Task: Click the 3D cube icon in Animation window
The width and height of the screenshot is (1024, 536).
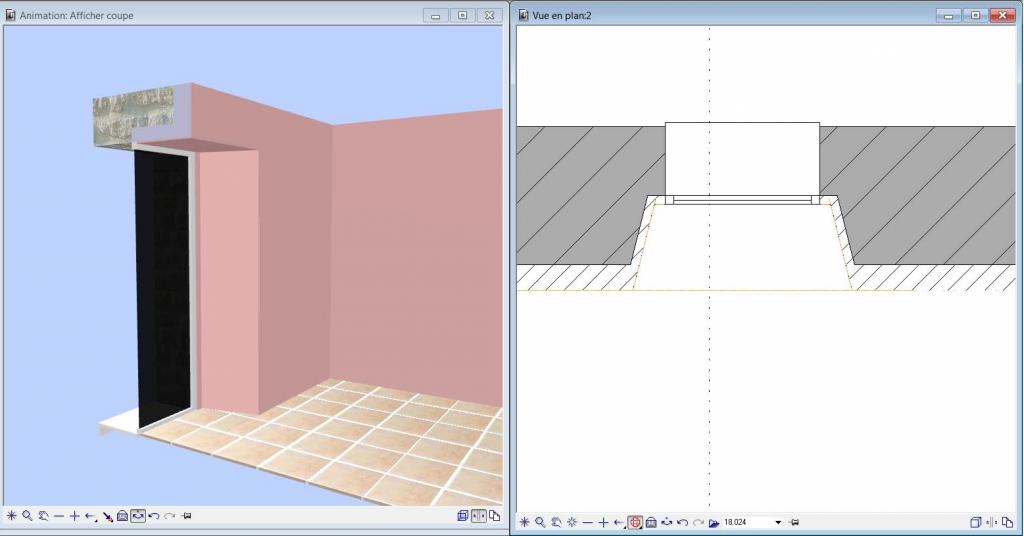Action: tap(463, 516)
